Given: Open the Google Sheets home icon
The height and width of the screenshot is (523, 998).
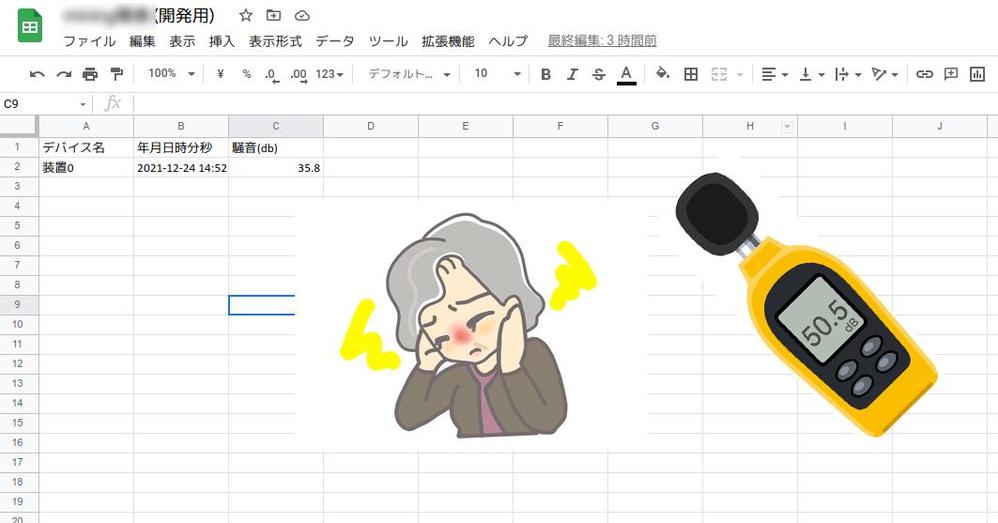Looking at the screenshot, I should pyautogui.click(x=29, y=26).
